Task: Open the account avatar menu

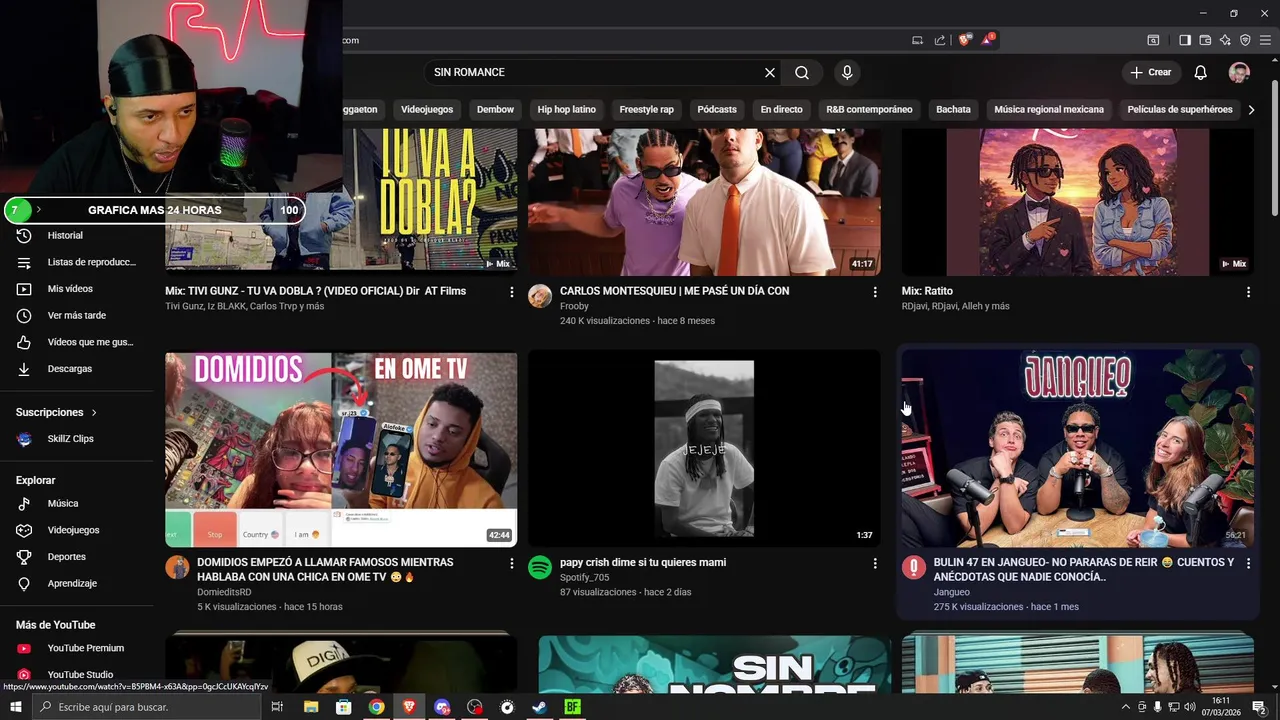Action: (x=1239, y=72)
